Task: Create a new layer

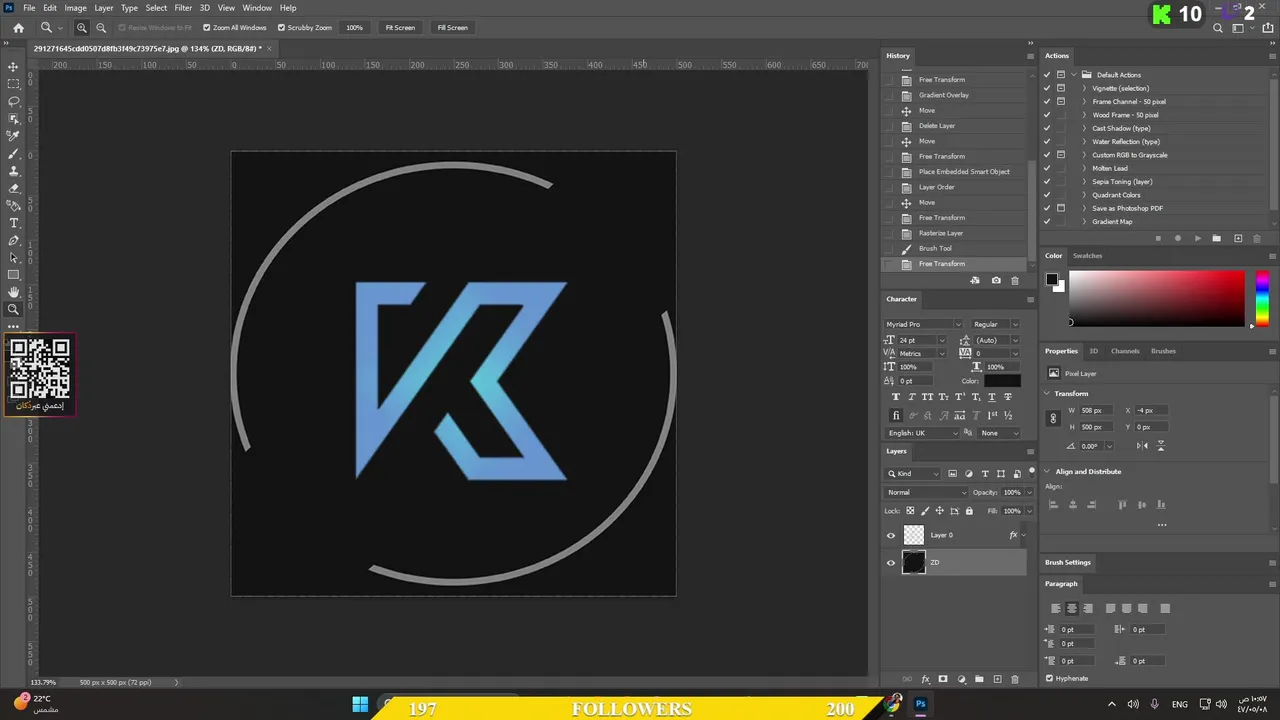Action: pos(997,679)
